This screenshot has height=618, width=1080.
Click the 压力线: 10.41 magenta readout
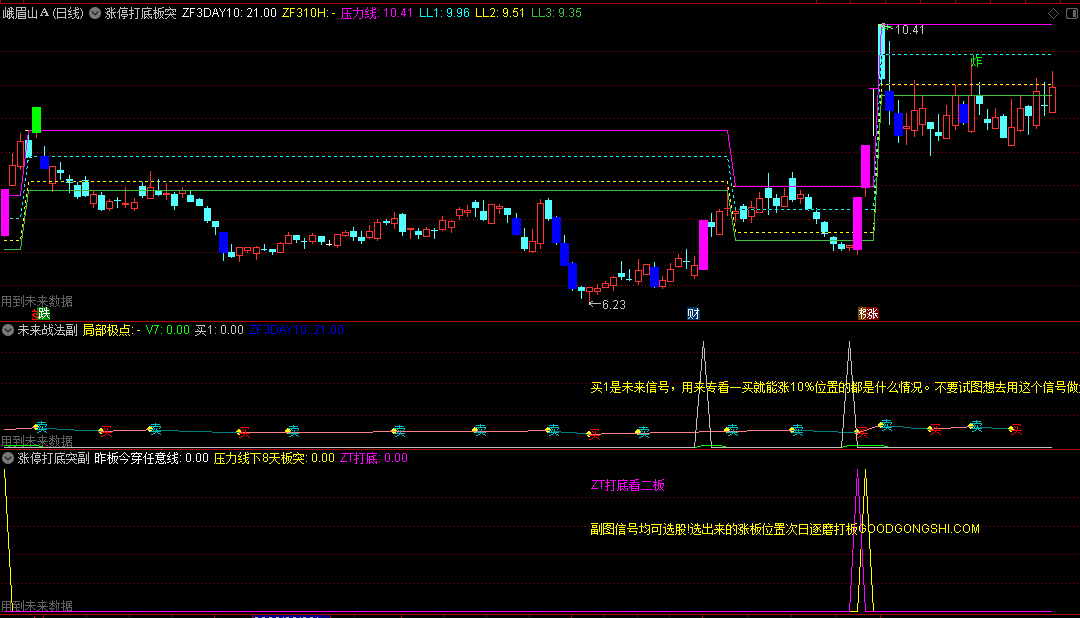(x=377, y=13)
